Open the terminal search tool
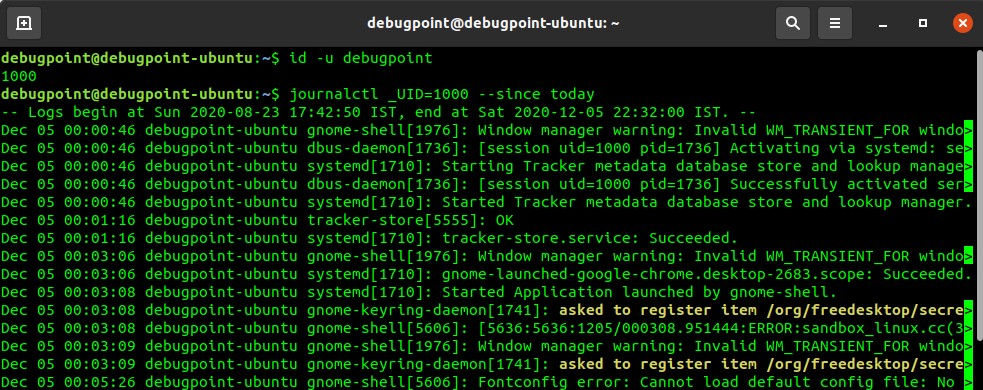 pos(793,23)
